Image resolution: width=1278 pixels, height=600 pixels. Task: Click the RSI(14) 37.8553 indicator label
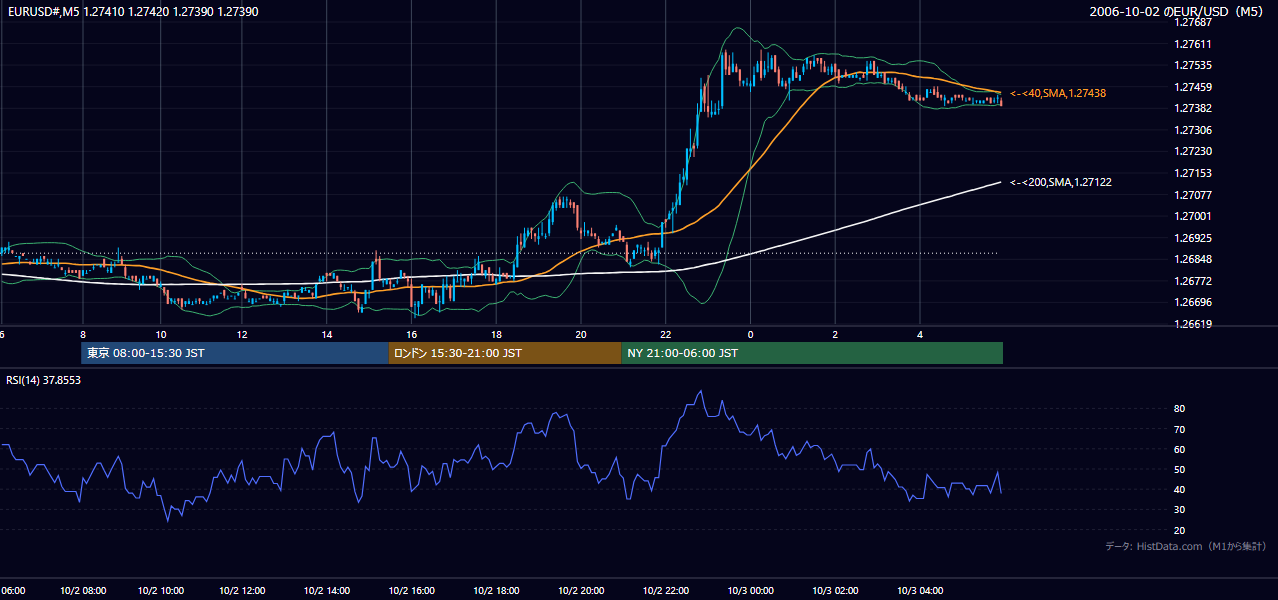click(43, 380)
